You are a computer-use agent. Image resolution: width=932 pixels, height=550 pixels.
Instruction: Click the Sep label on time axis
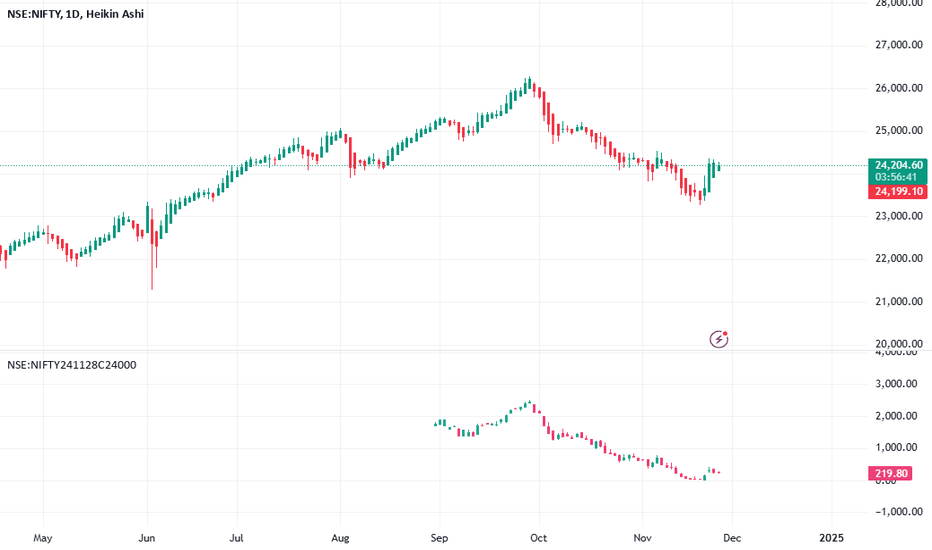(x=439, y=538)
